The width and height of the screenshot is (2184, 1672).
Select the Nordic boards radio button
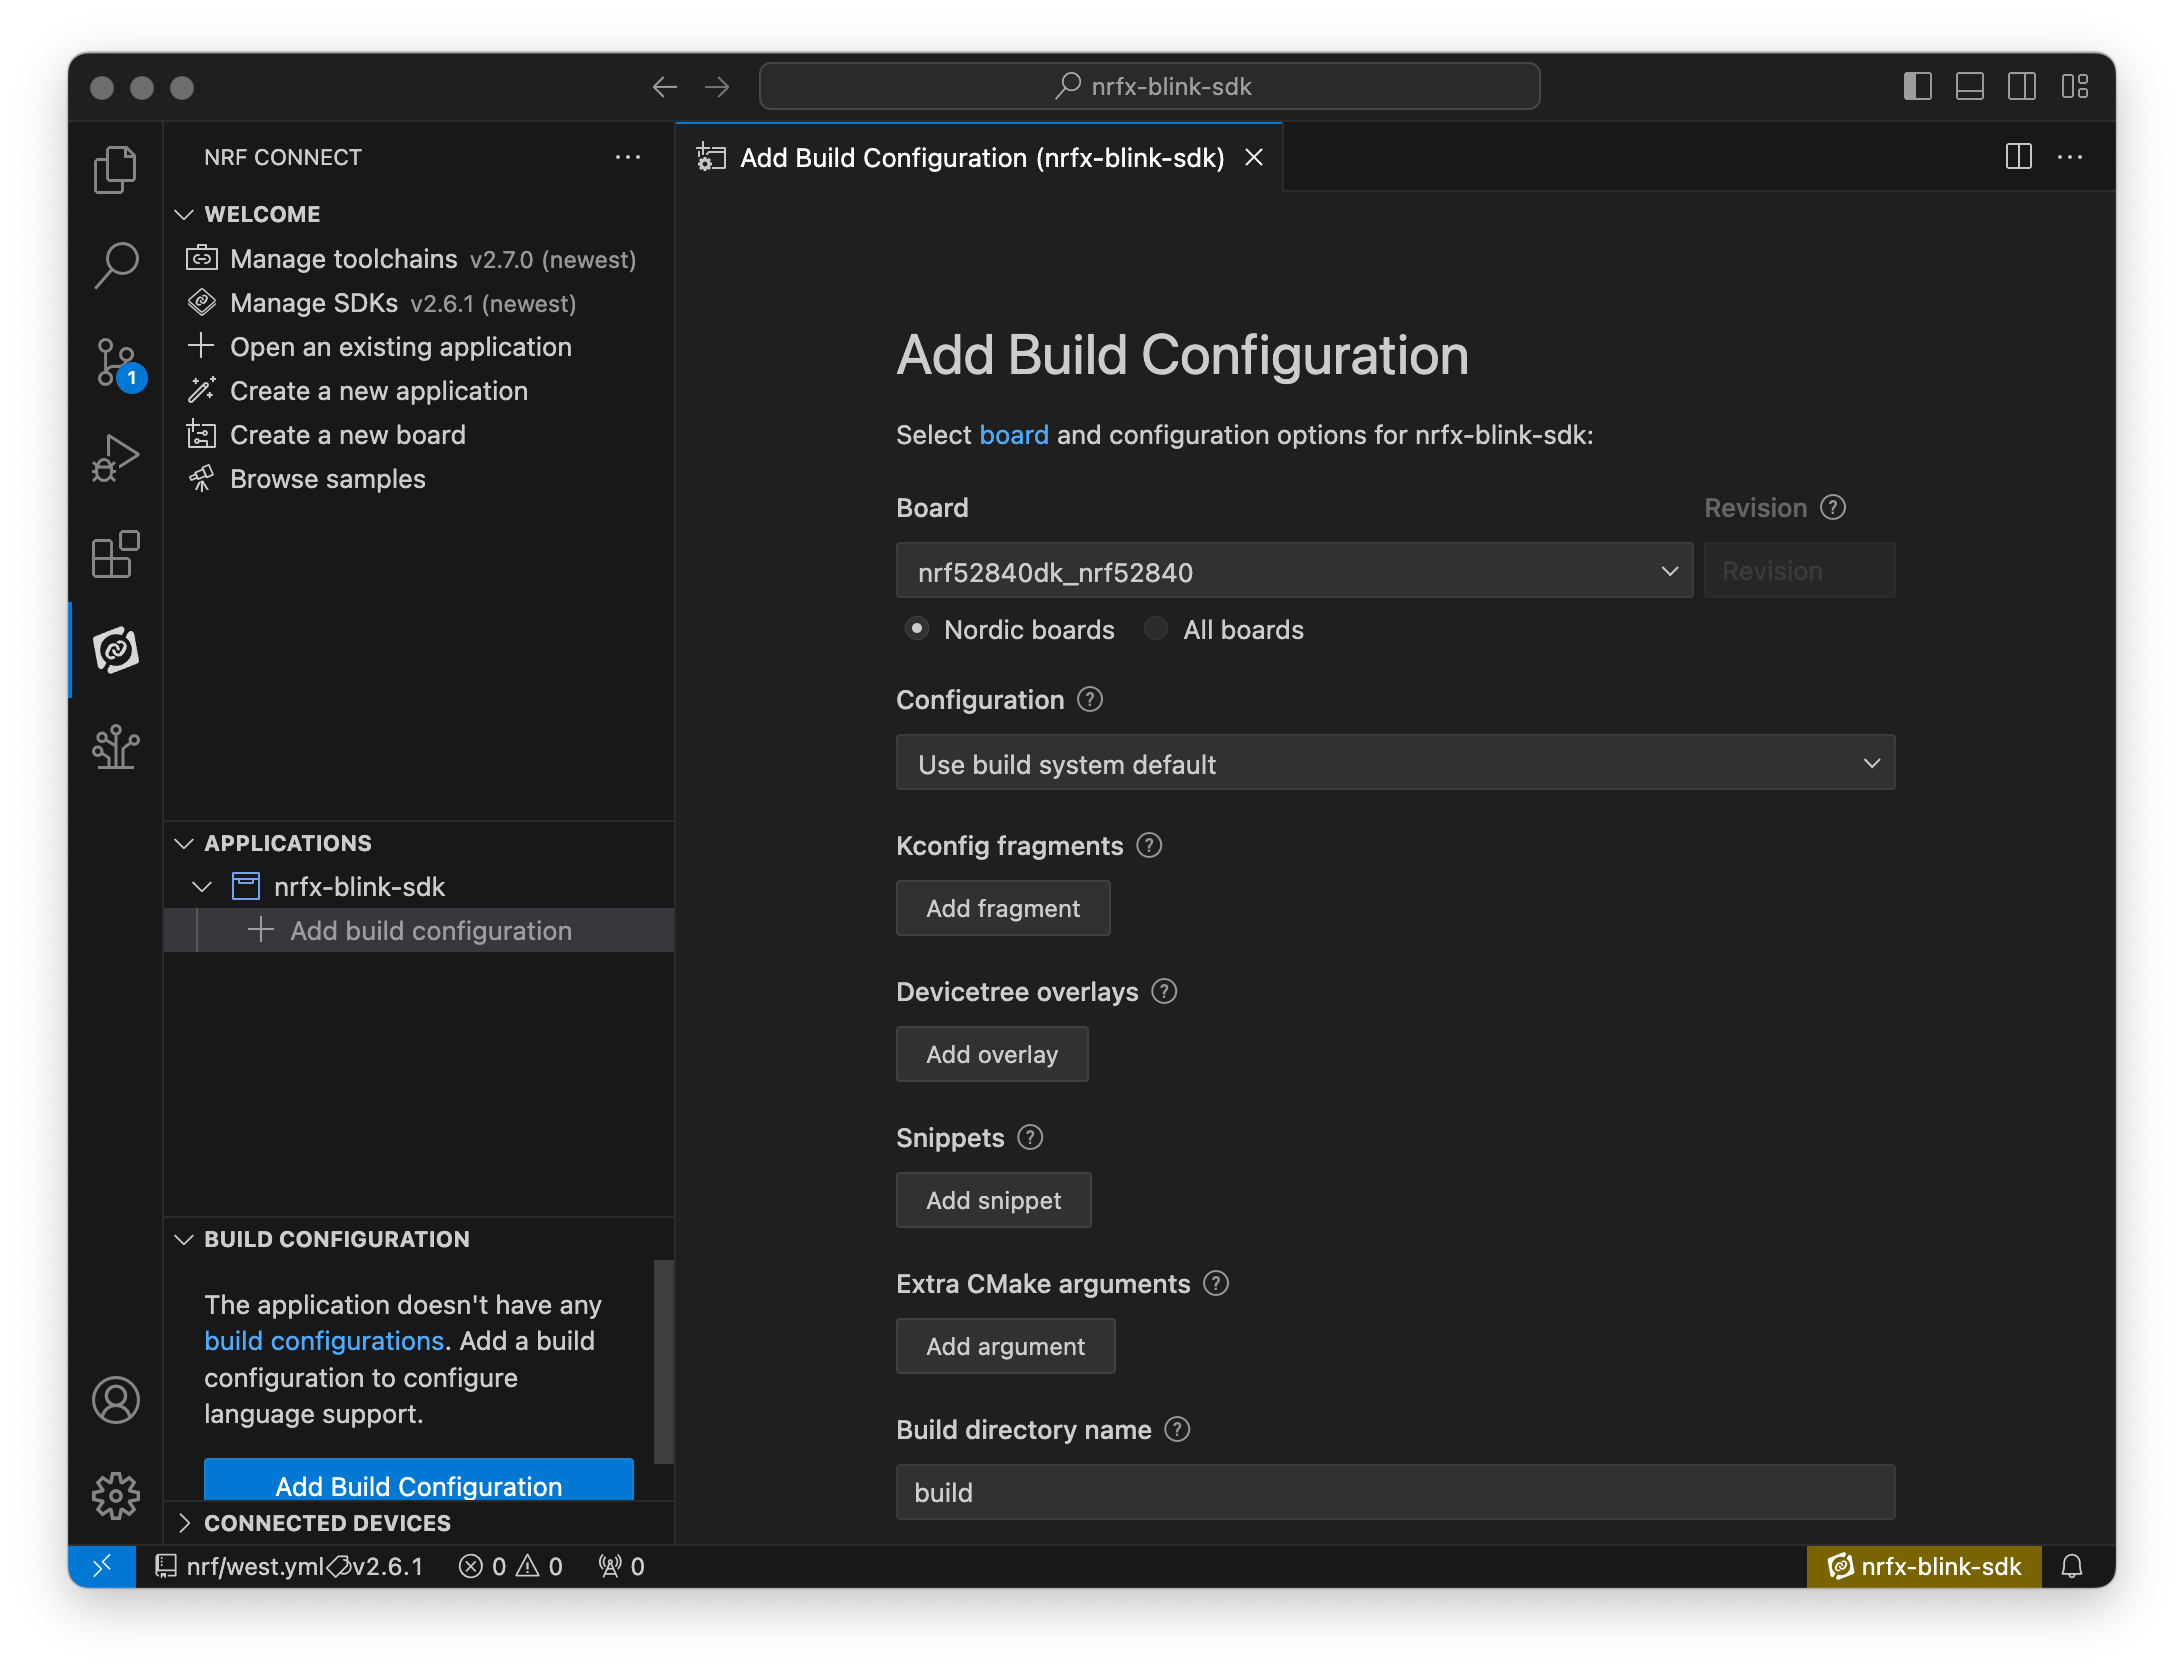coord(916,629)
